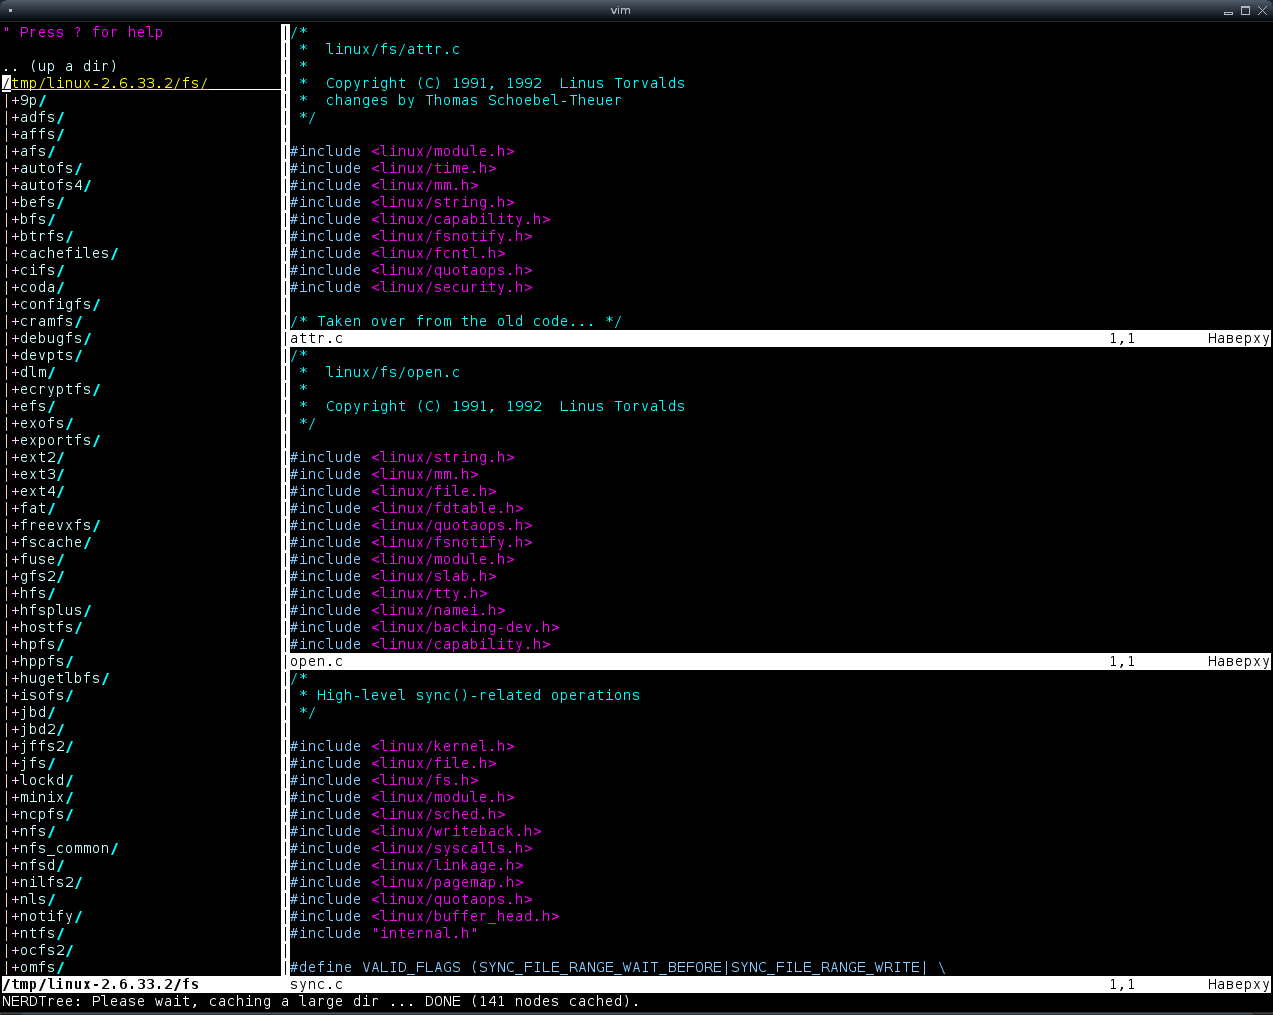Select the 9p folder in tree
The height and width of the screenshot is (1015, 1273).
pyautogui.click(x=28, y=100)
